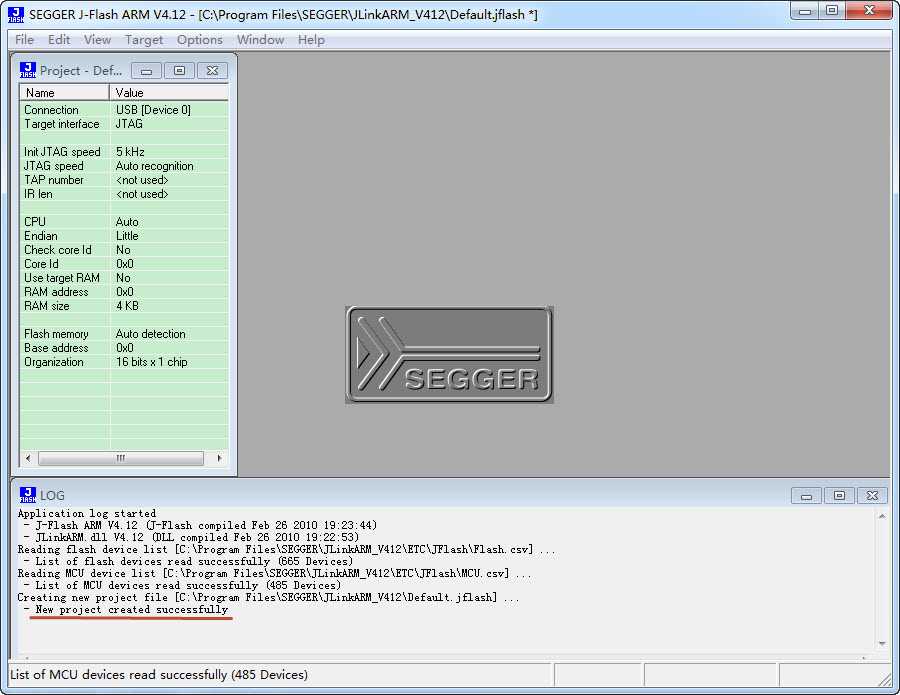The image size is (900, 695).
Task: Click the '5 kHz' value
Action: coord(130,152)
